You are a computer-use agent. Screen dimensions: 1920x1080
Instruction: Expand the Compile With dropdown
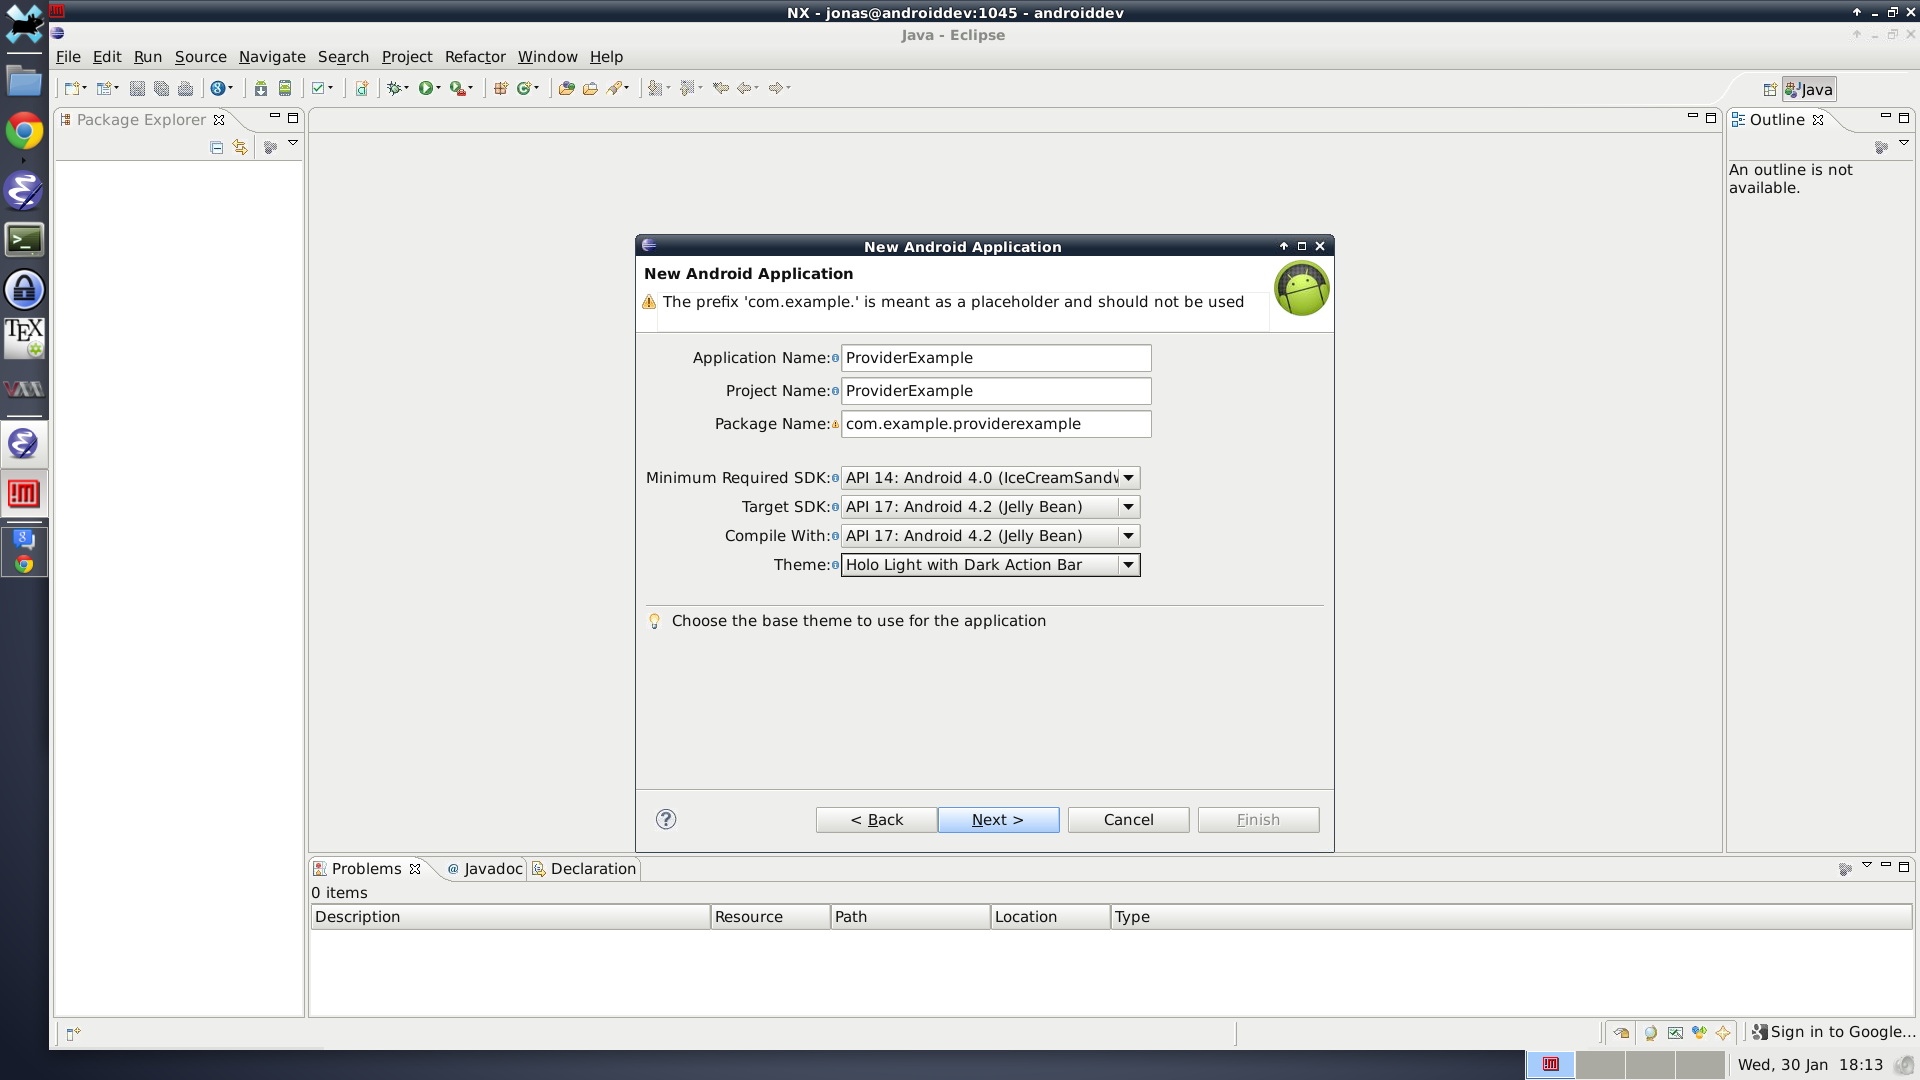1128,536
